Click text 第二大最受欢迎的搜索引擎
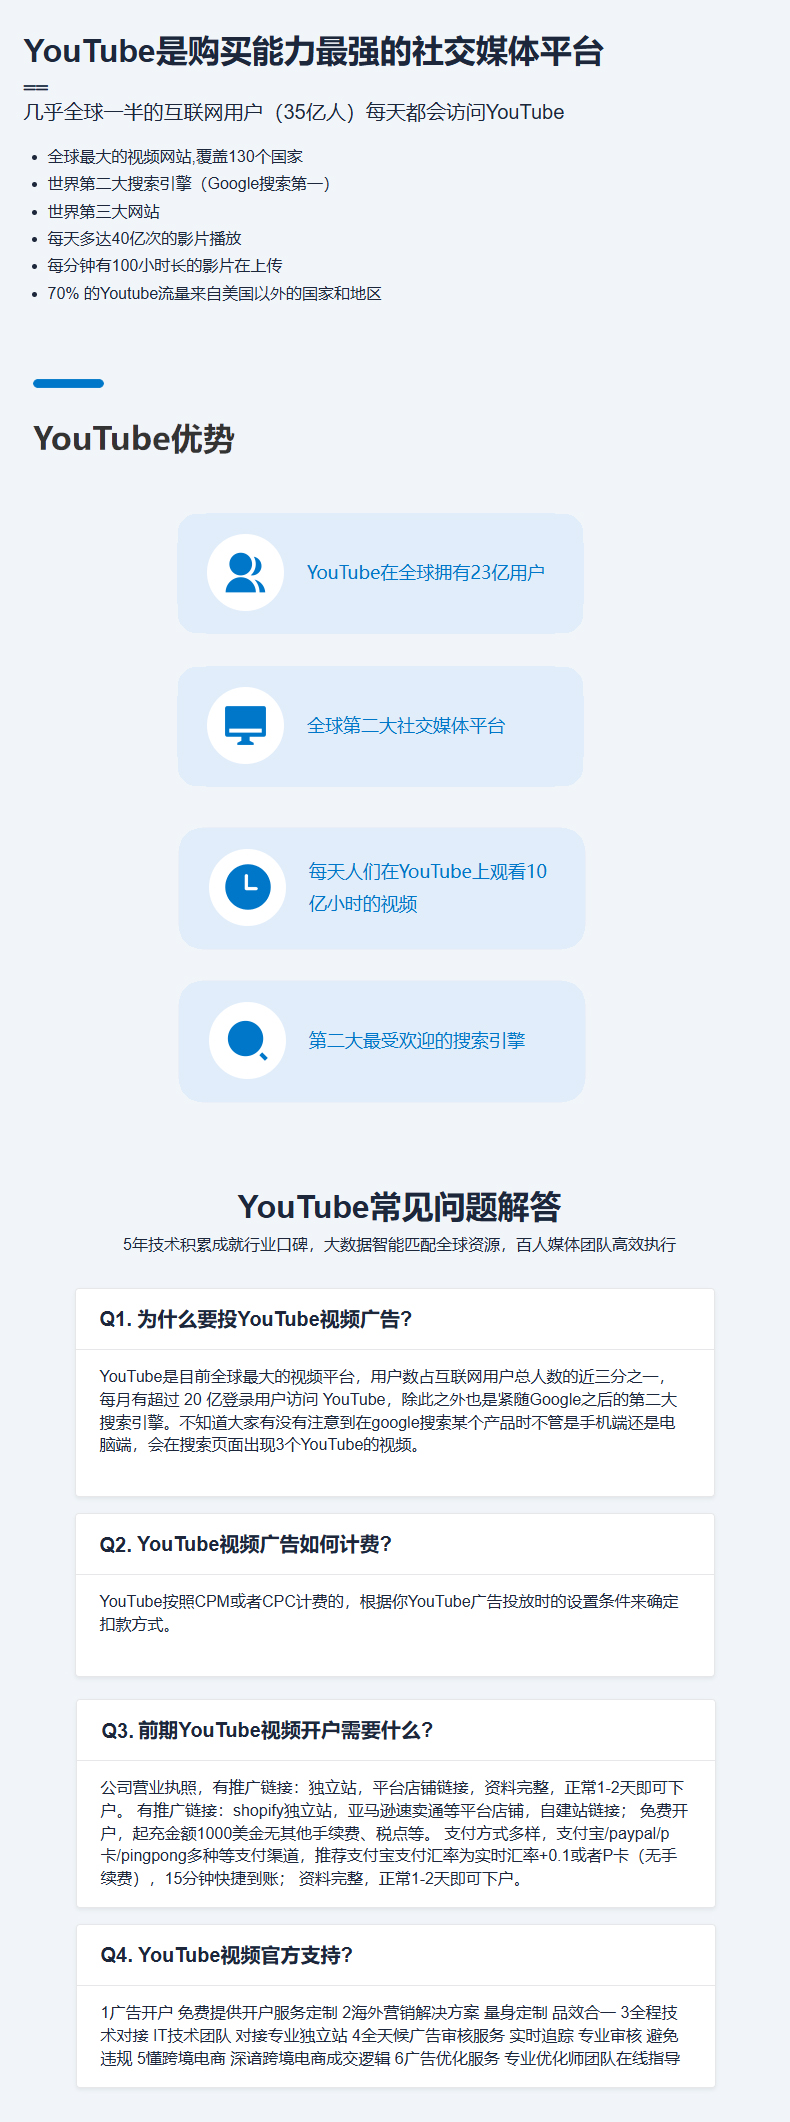 click(417, 1041)
